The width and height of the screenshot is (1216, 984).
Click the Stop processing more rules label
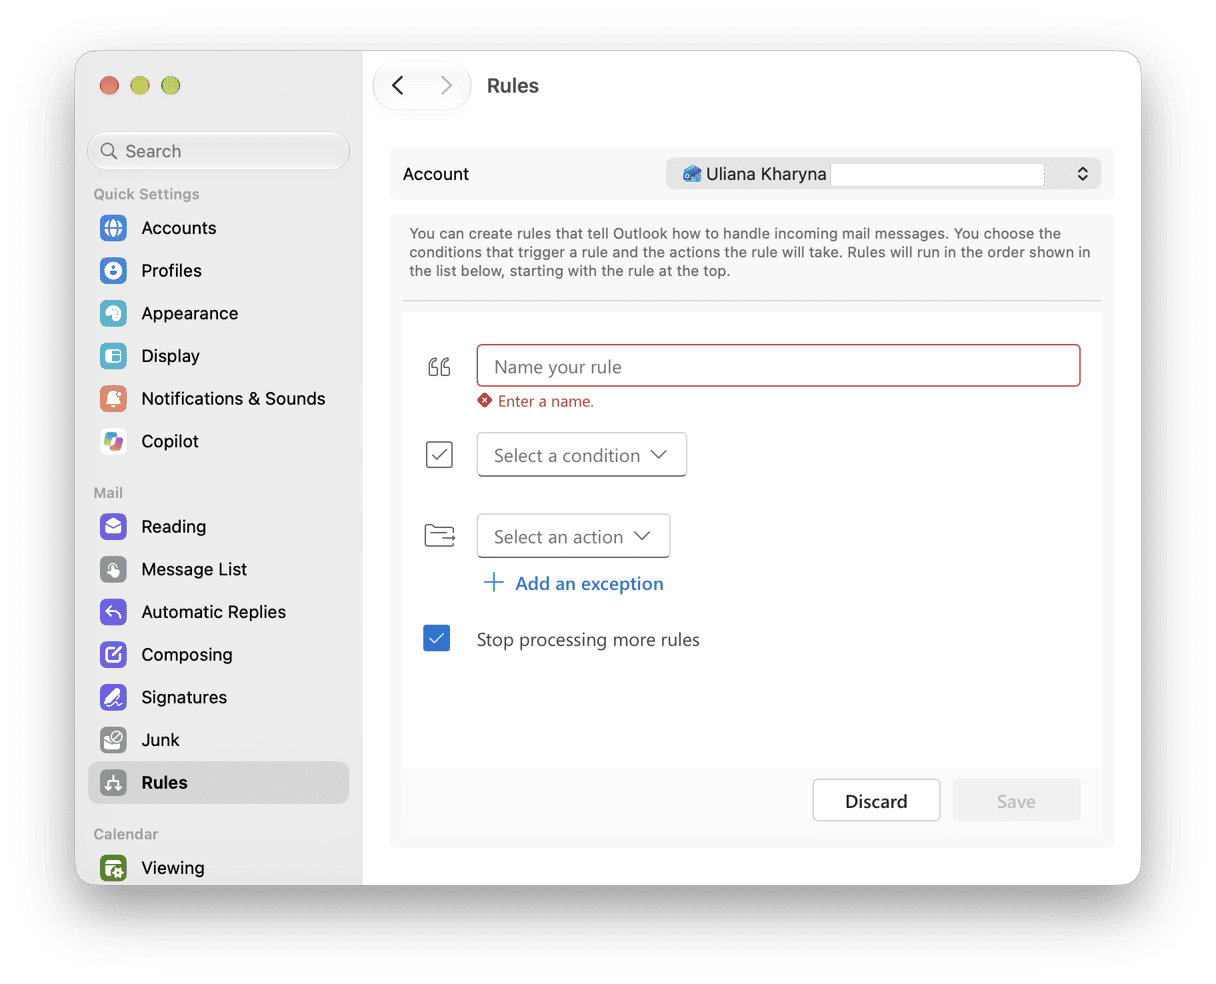pyautogui.click(x=588, y=640)
